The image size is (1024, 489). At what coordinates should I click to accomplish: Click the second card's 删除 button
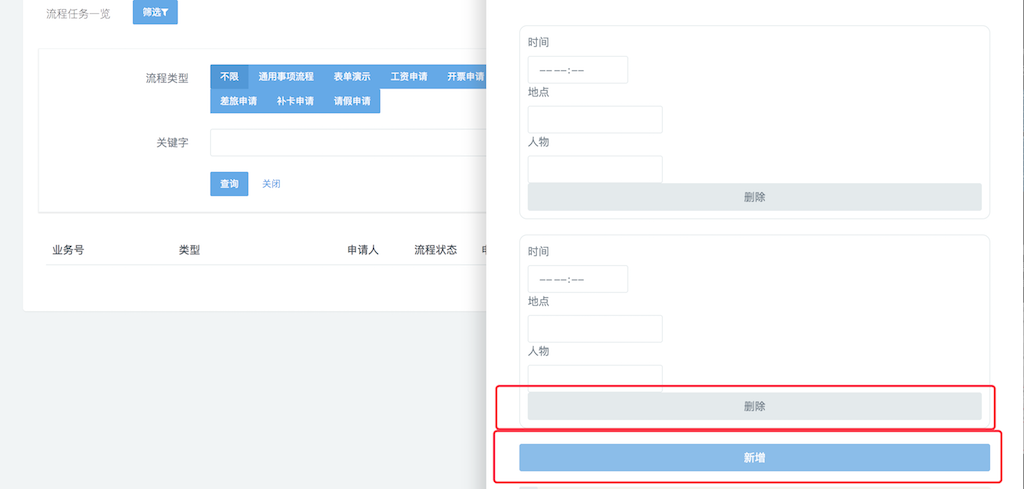tap(754, 406)
